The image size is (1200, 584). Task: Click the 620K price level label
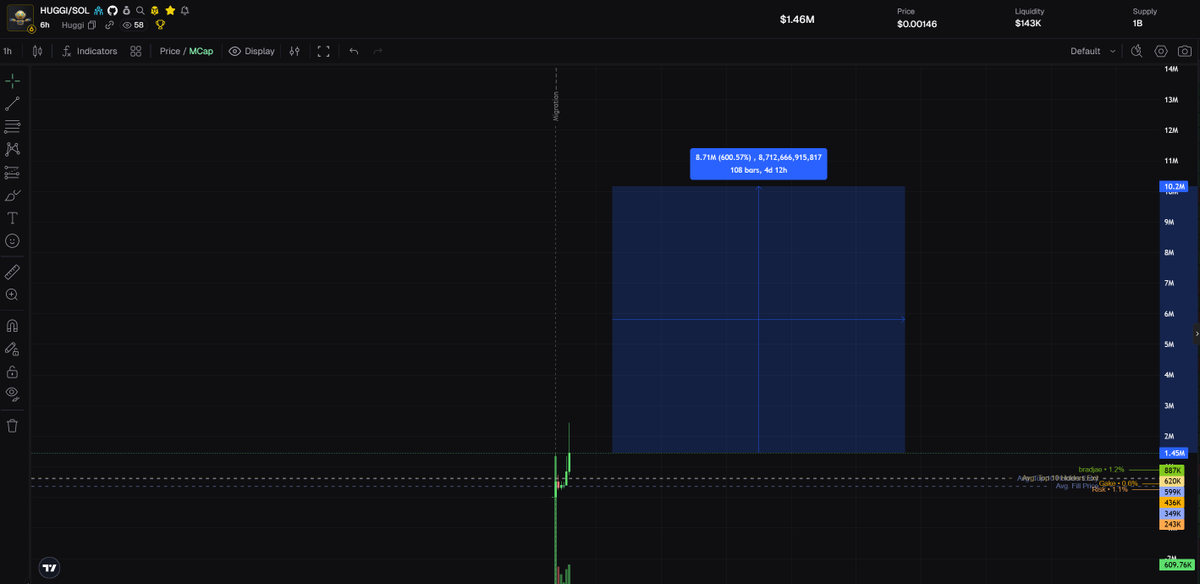click(1172, 481)
